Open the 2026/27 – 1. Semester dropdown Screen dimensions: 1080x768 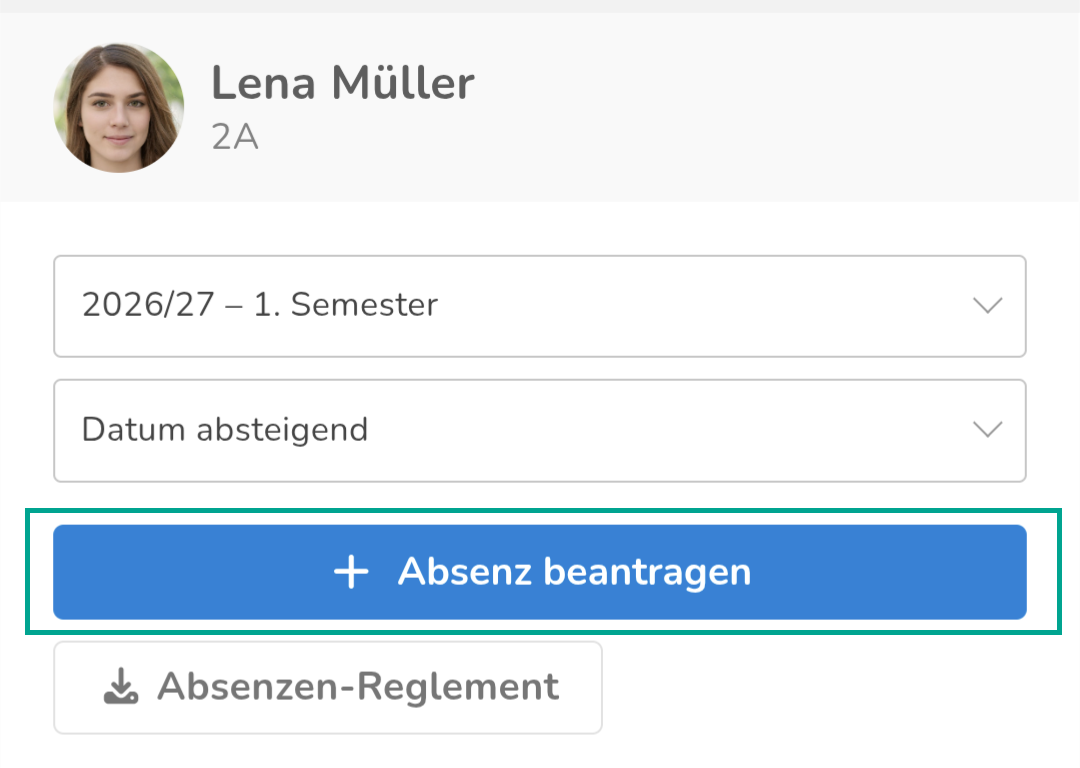pos(540,306)
